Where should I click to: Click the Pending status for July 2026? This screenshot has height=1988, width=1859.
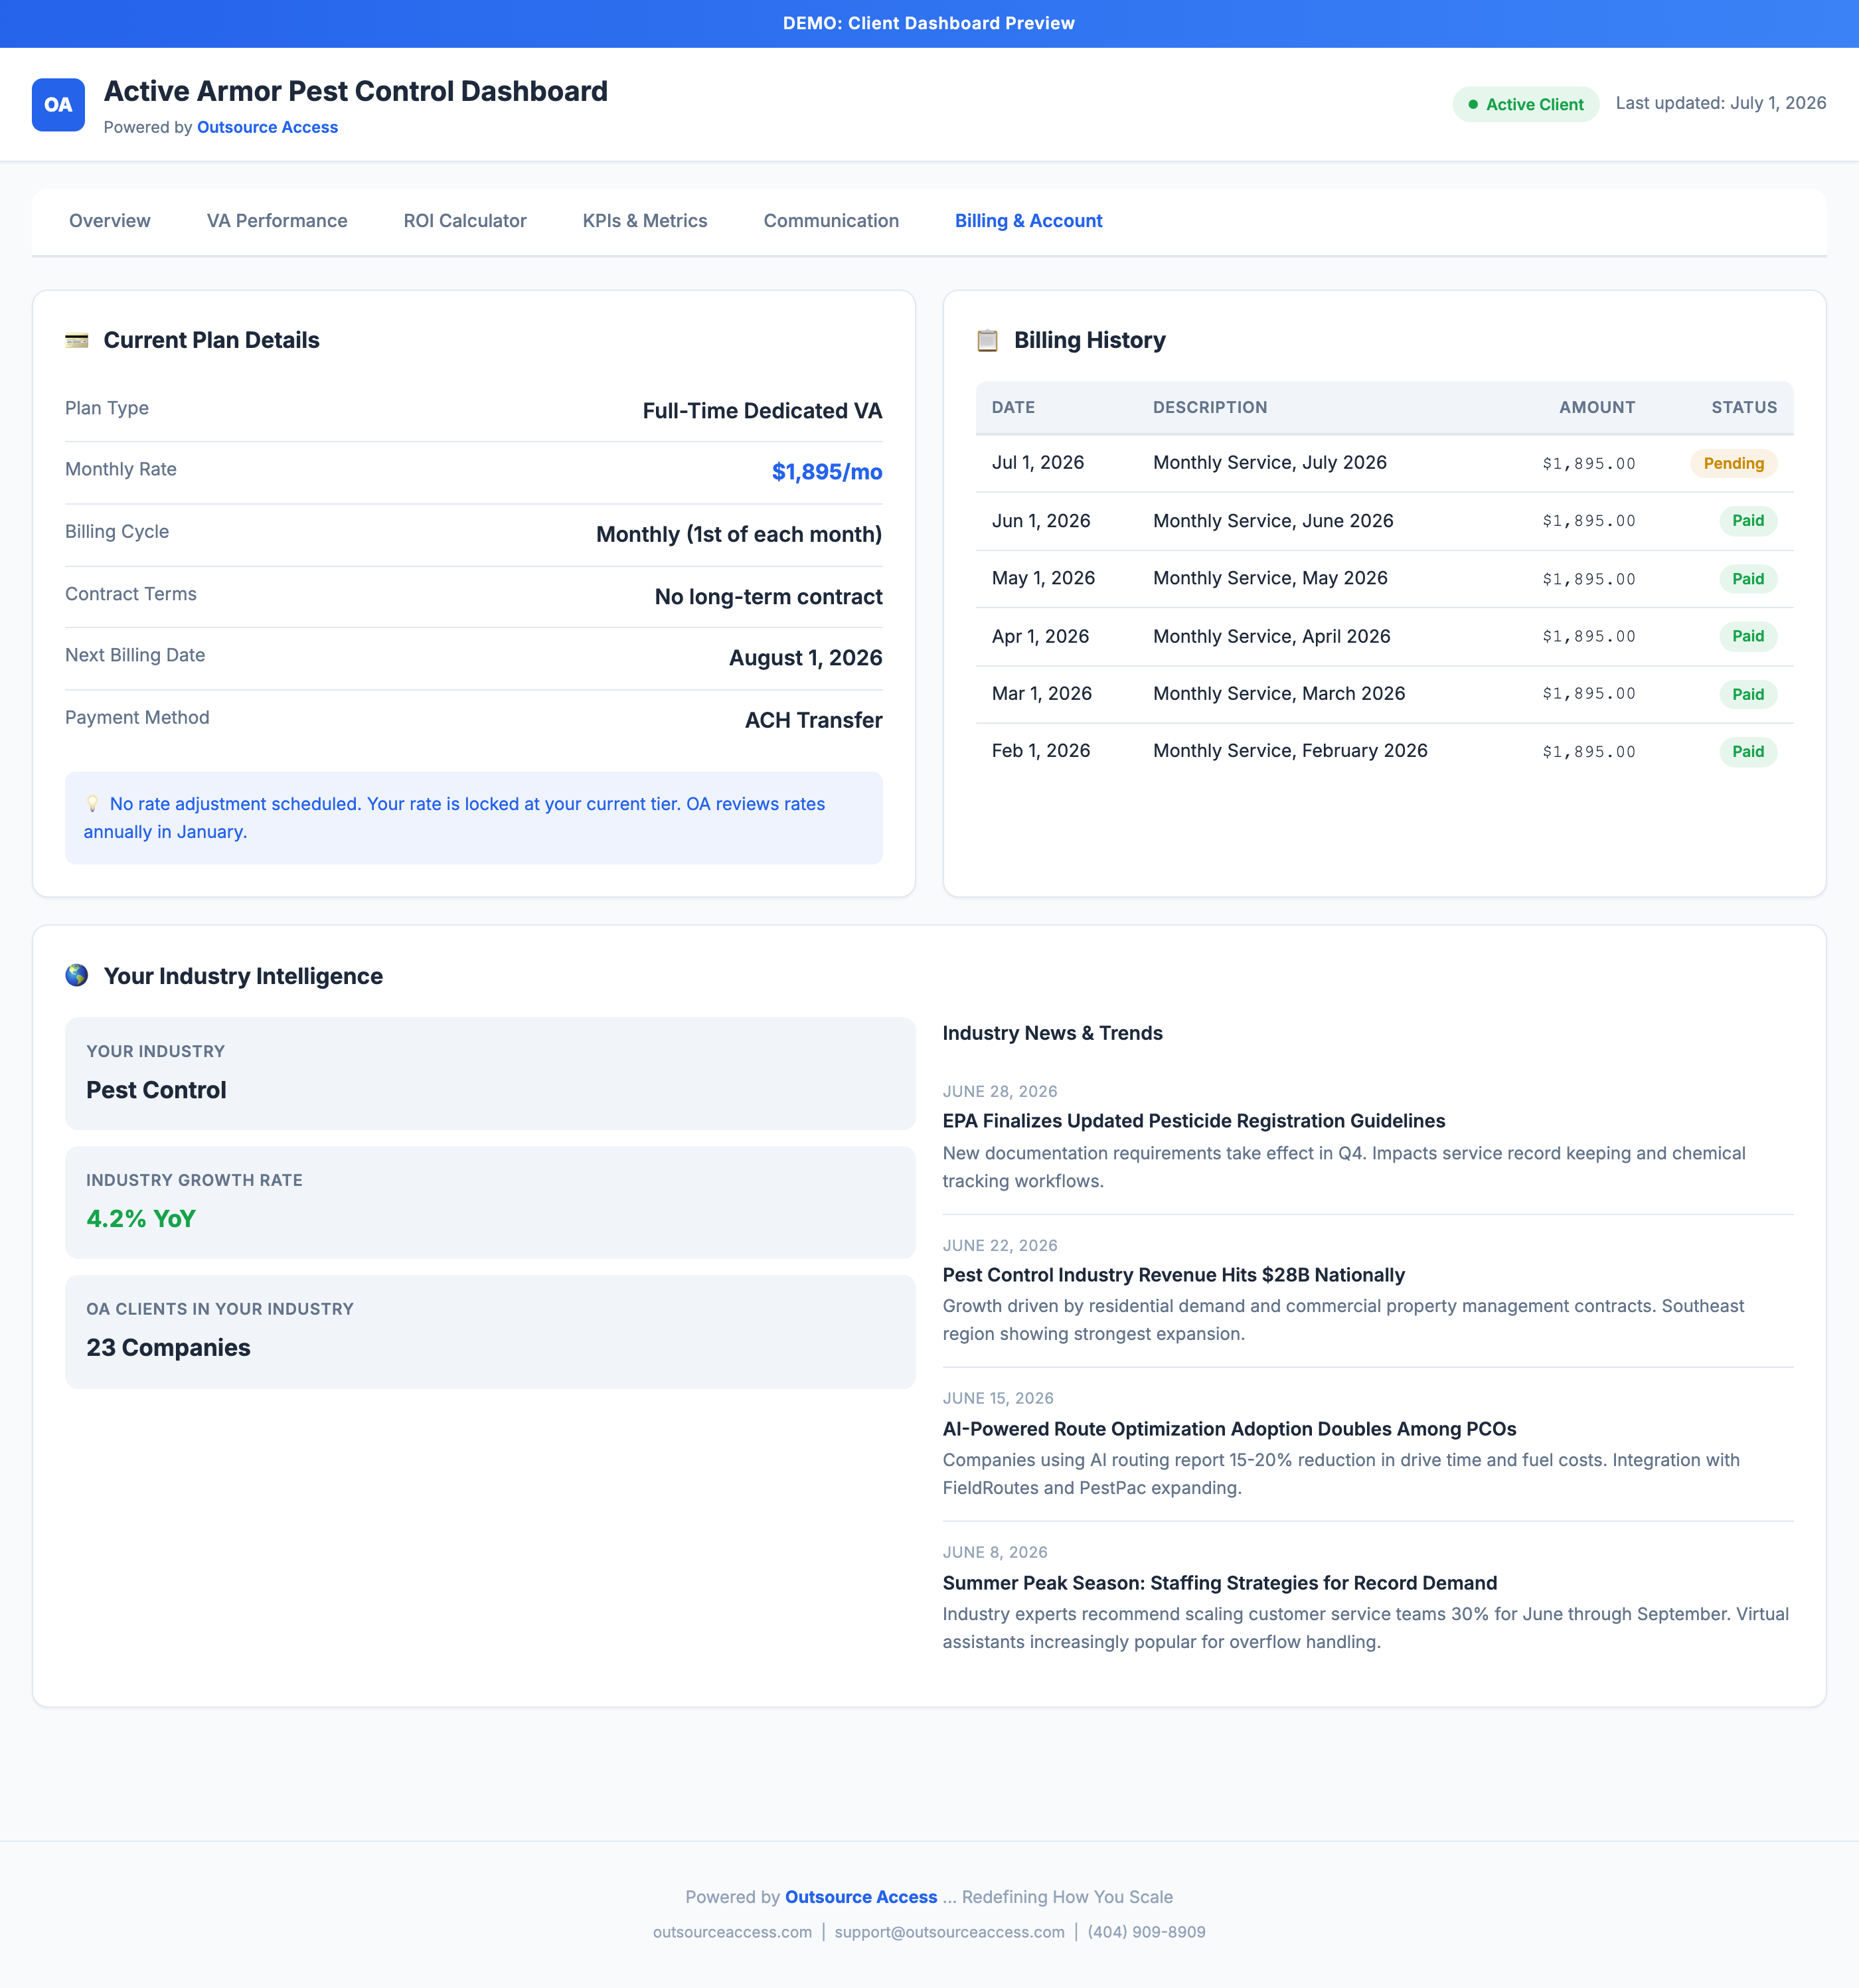pyautogui.click(x=1733, y=464)
